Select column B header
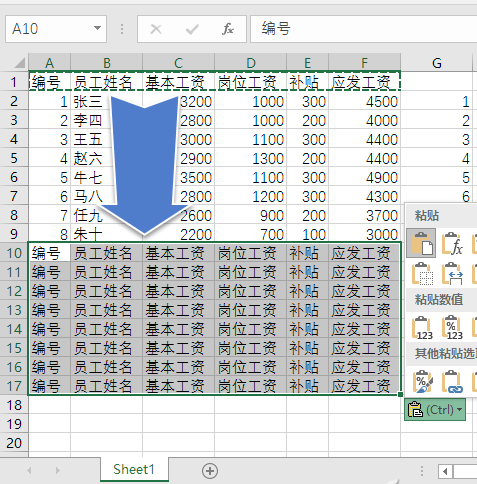This screenshot has width=477, height=484. point(107,62)
